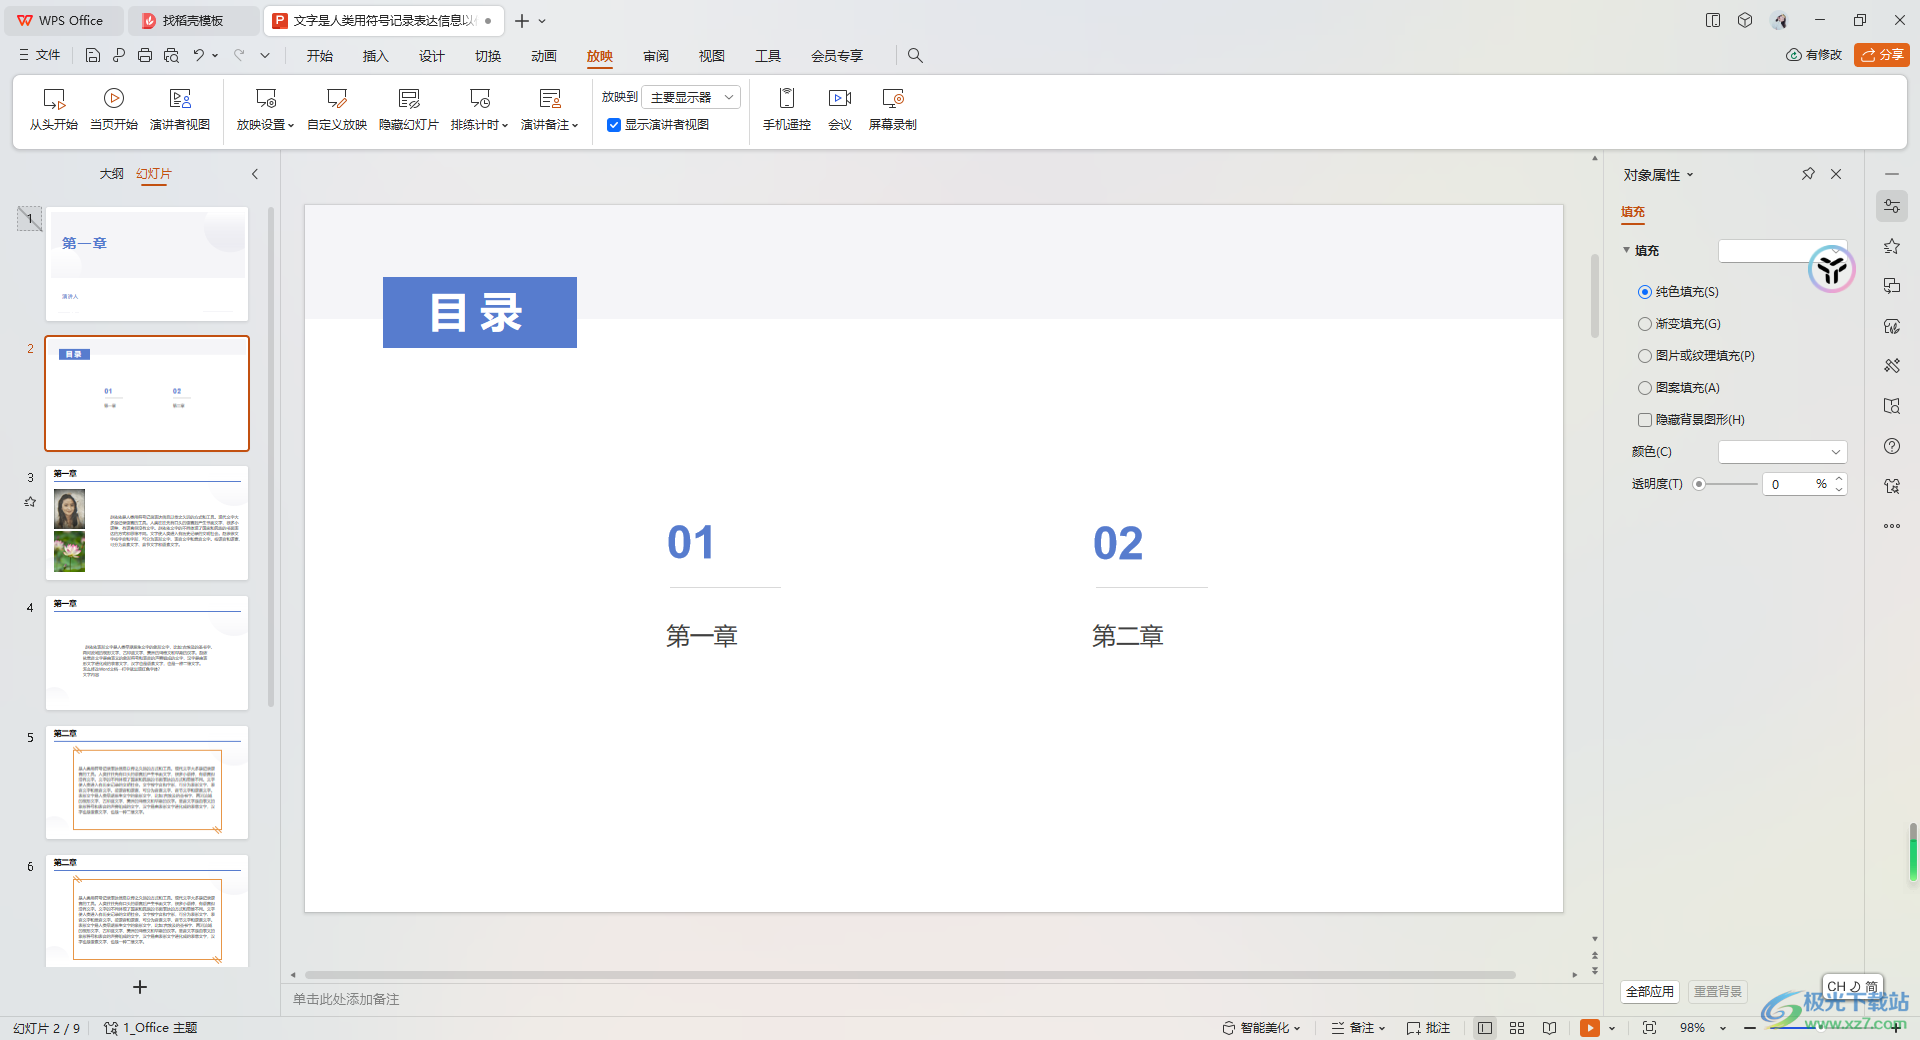Switch to normal view in status bar
Image resolution: width=1920 pixels, height=1040 pixels.
point(1485,1028)
